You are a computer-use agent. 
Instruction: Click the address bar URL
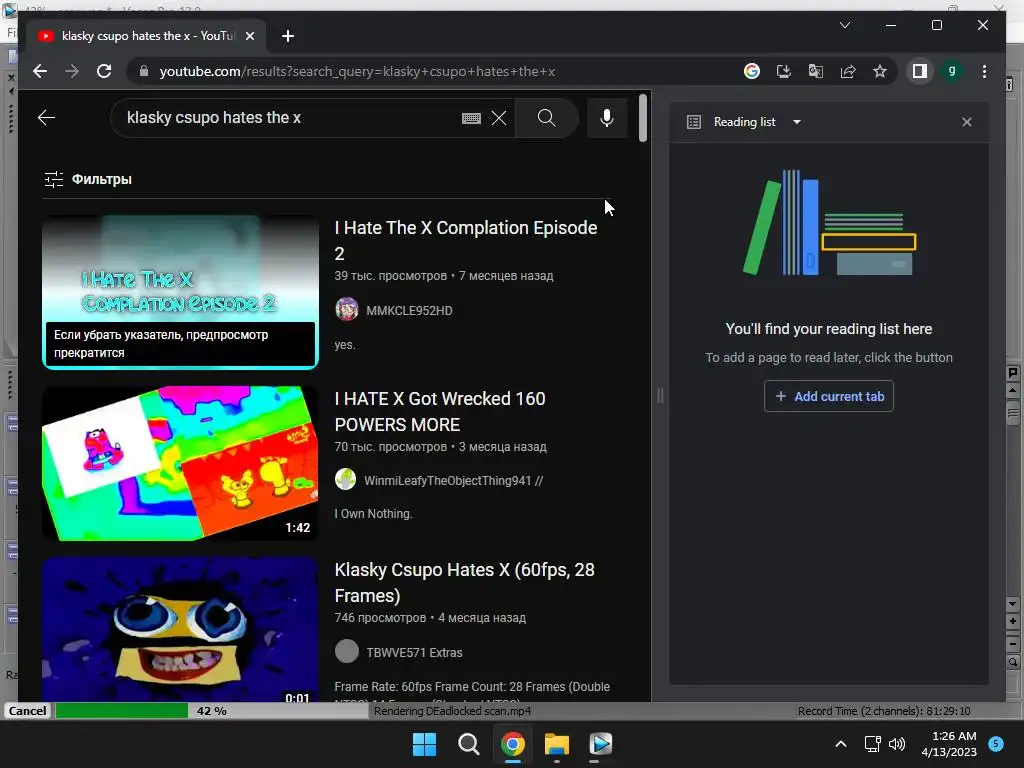coord(357,71)
